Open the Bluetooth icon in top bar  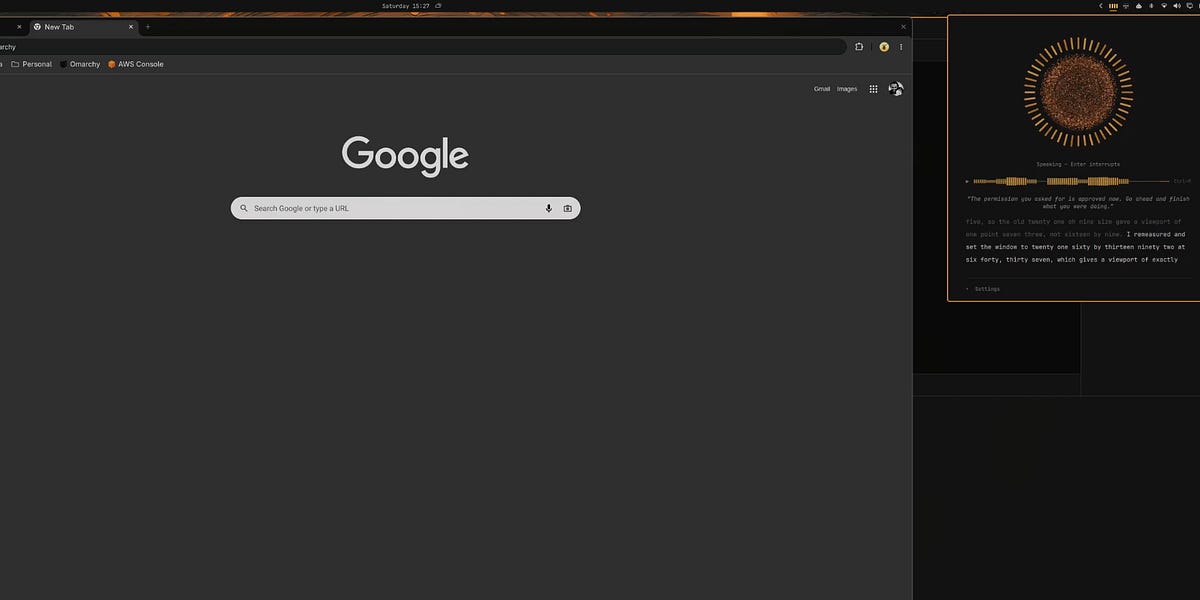click(x=1151, y=6)
